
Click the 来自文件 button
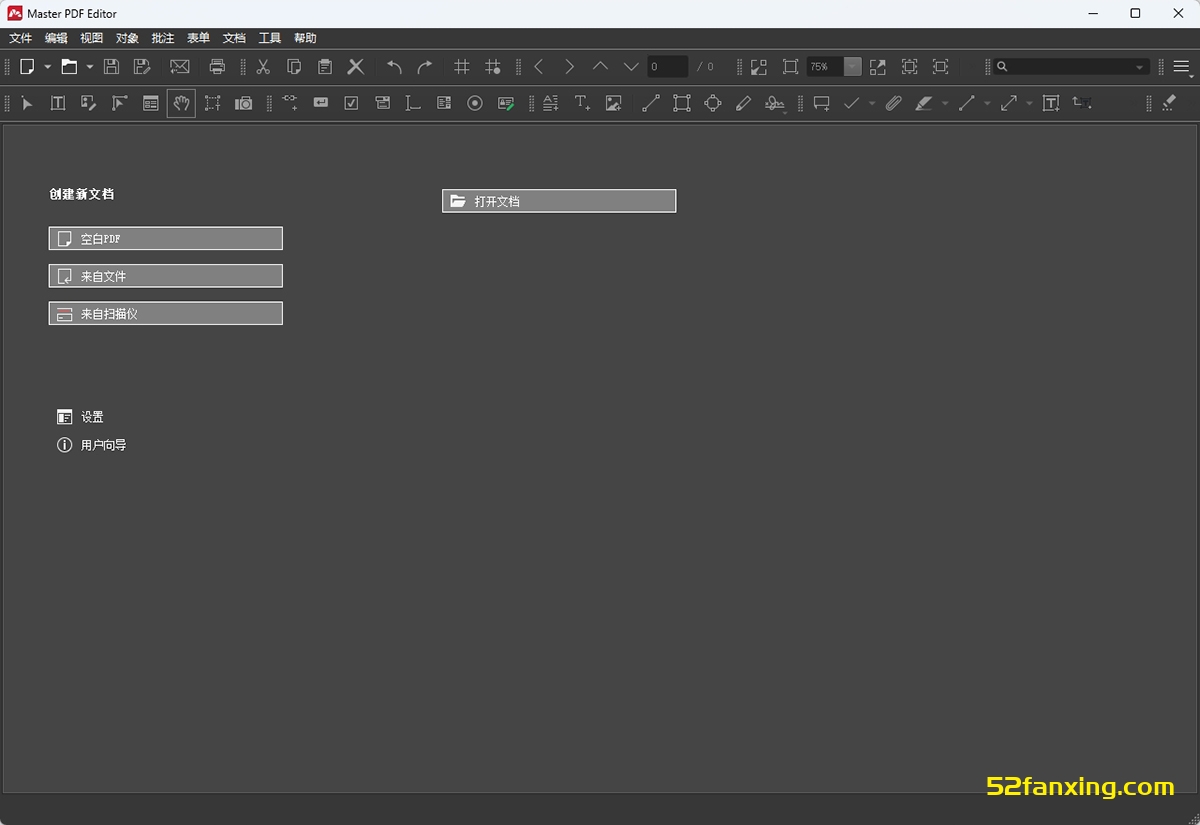pos(166,276)
